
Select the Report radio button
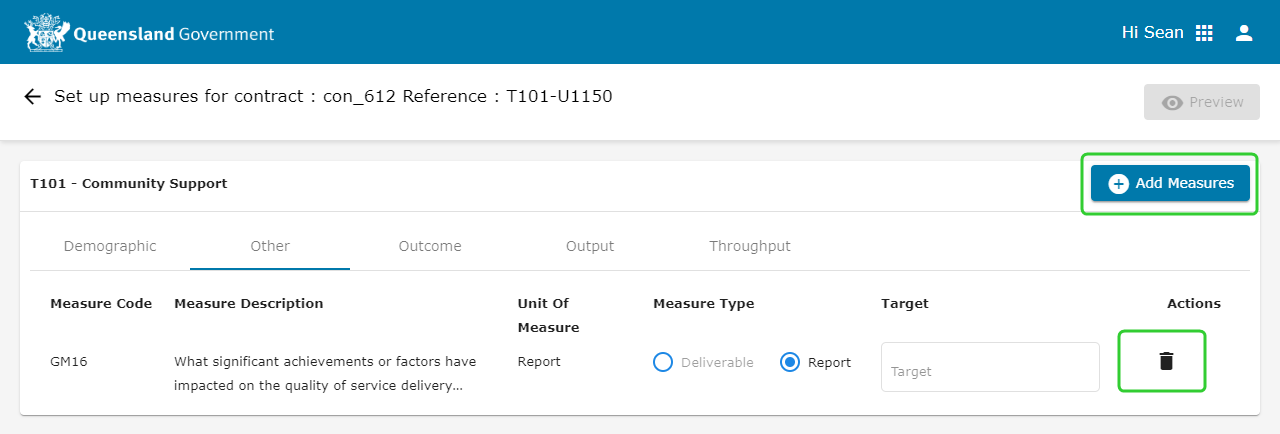pos(790,362)
